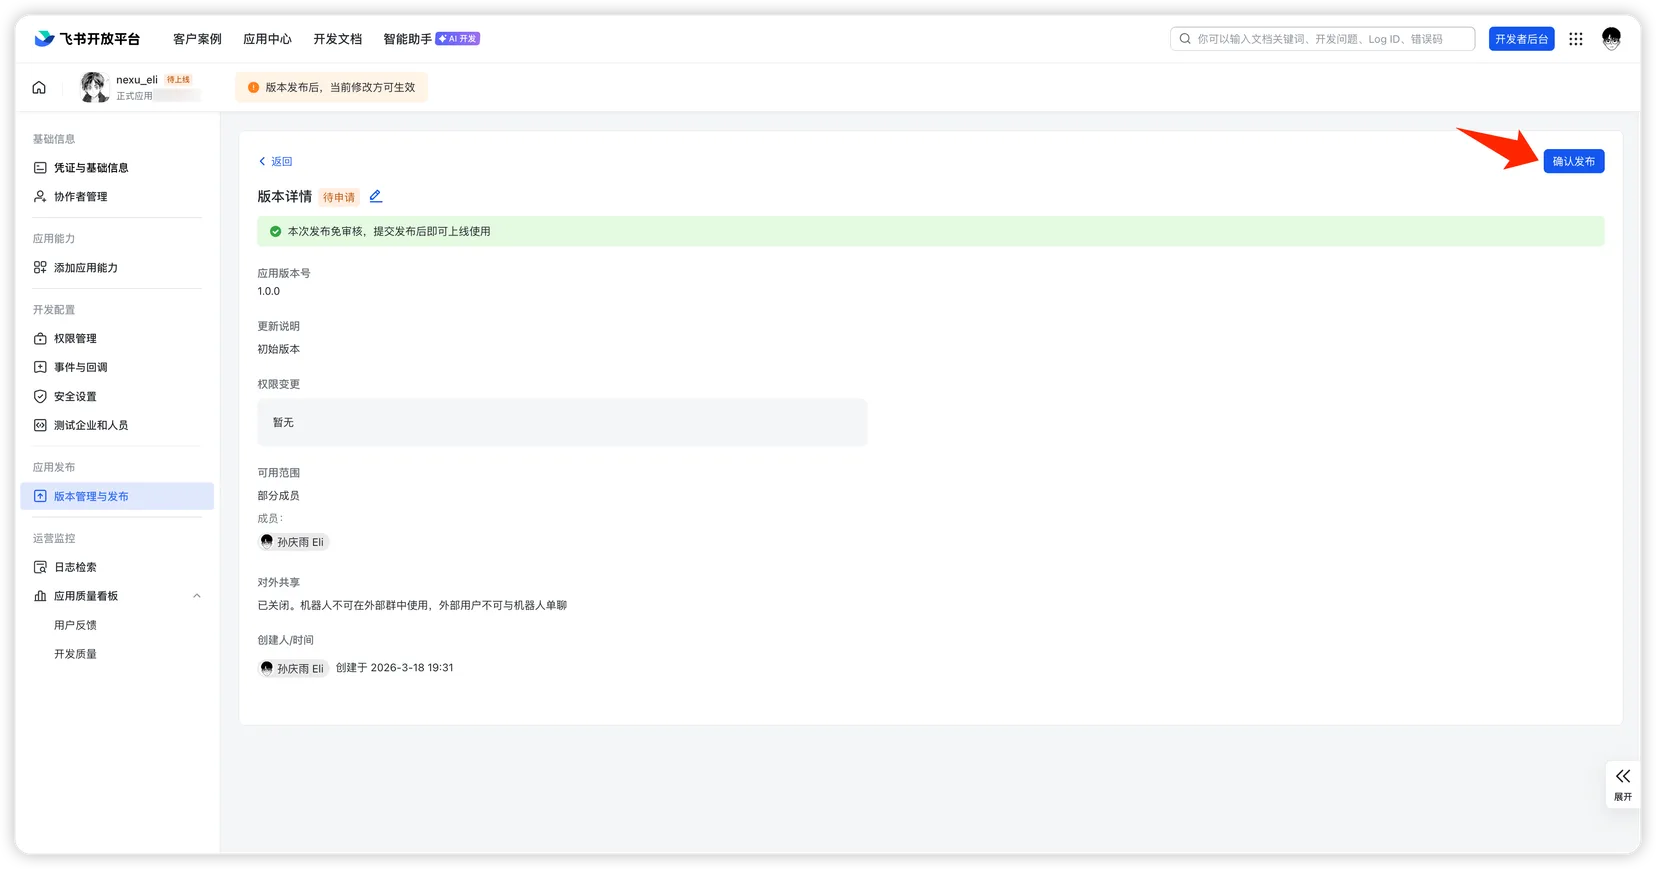The height and width of the screenshot is (869, 1656).
Task: Click the home icon in header
Action: coord(39,88)
